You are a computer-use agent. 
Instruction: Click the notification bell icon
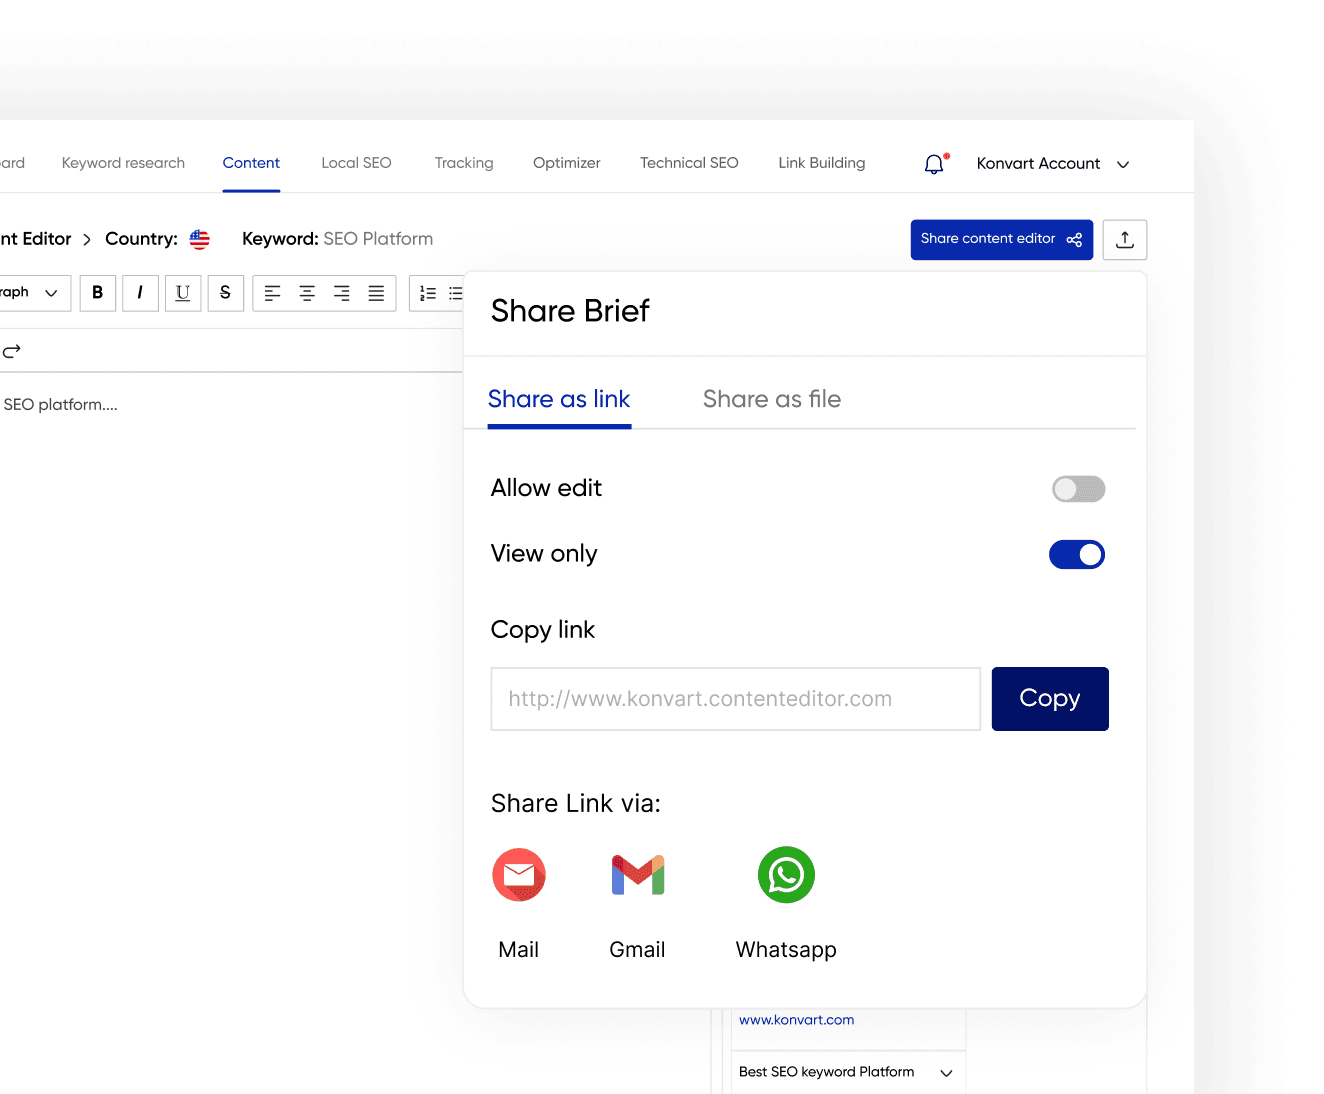point(934,164)
